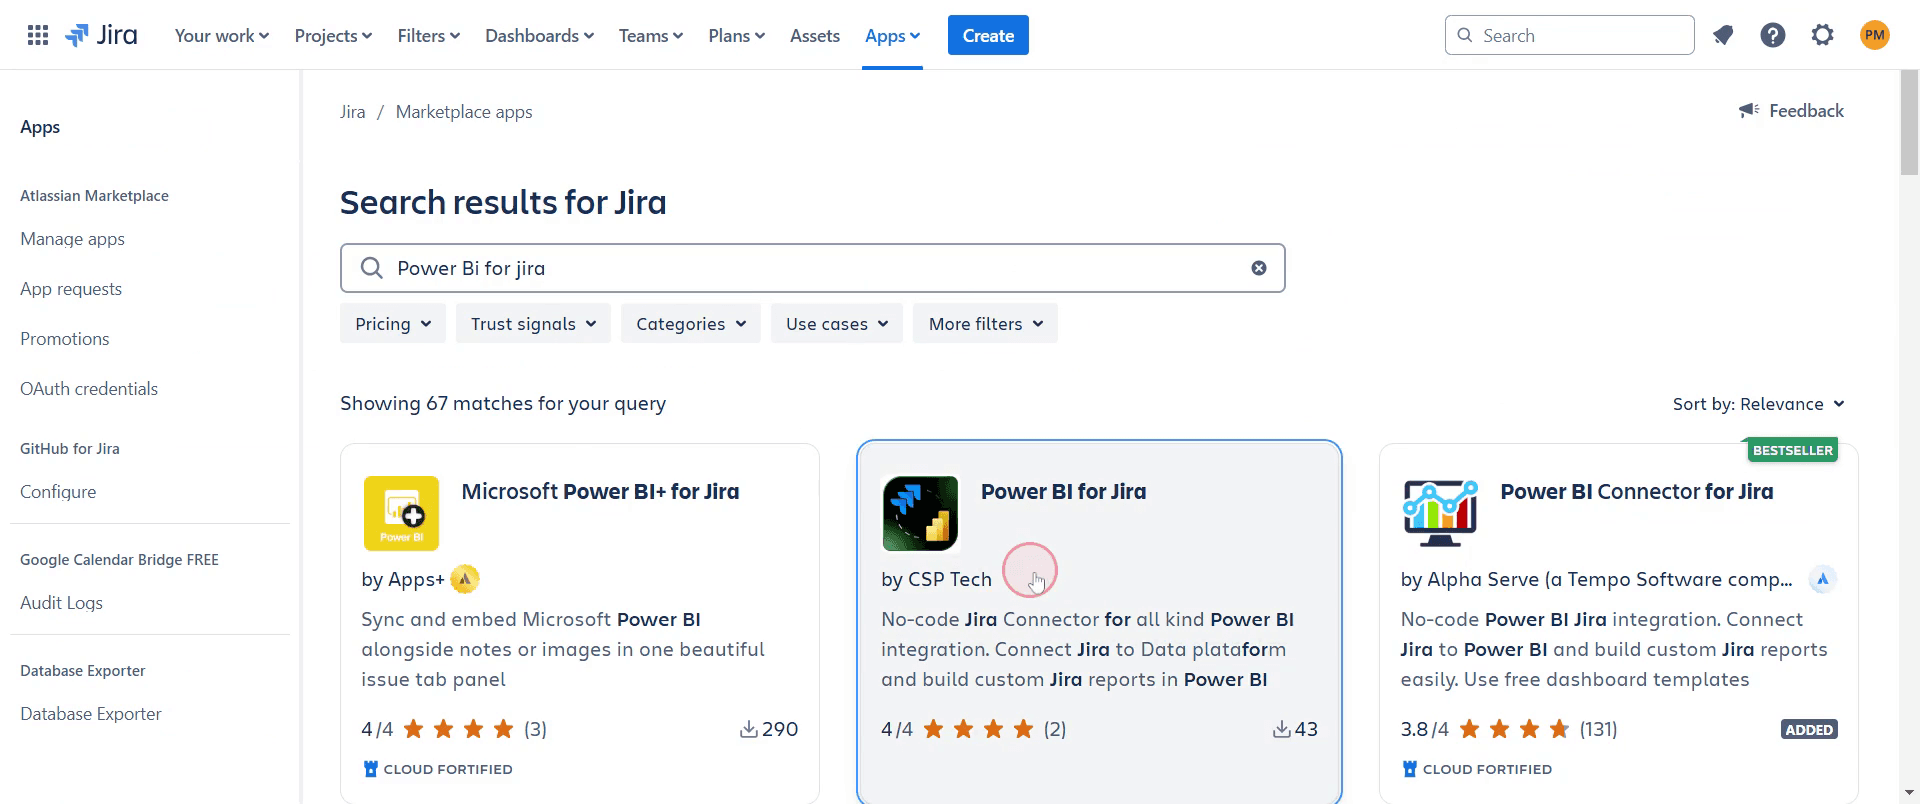Click the star rating on Power BI for Jira
This screenshot has height=804, width=1920.
[978, 729]
